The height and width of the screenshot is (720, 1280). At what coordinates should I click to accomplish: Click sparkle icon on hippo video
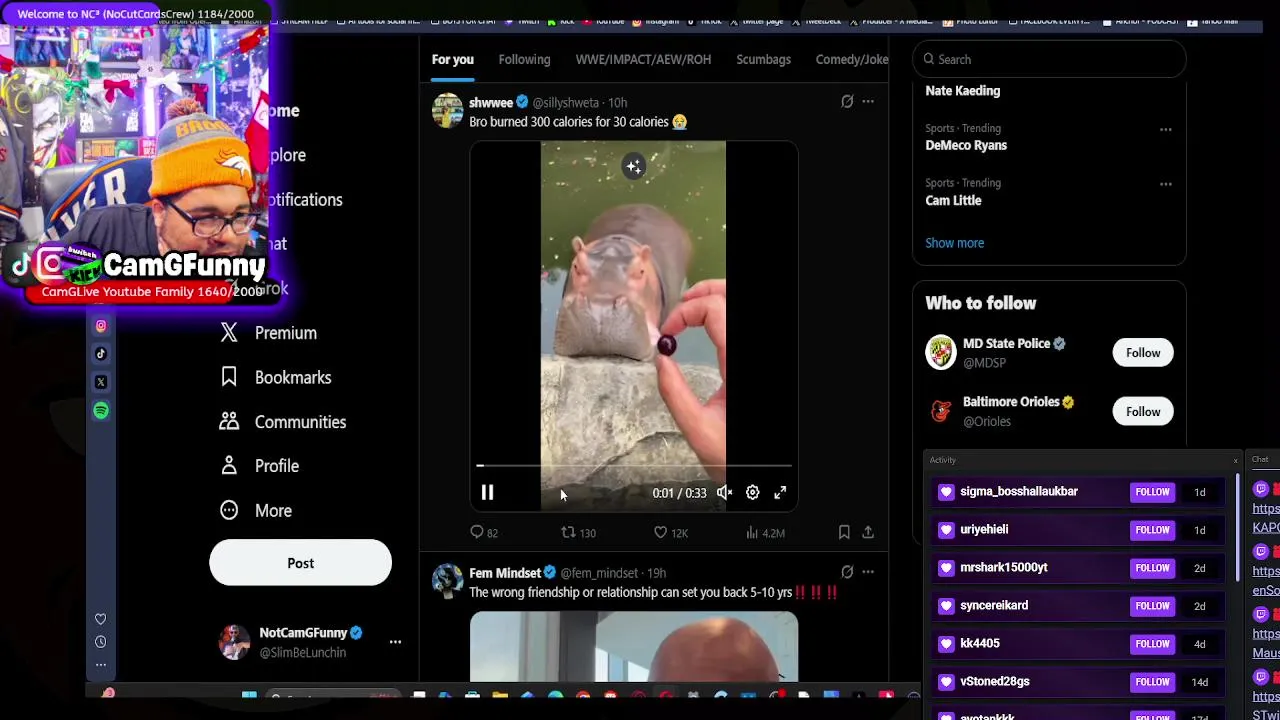pos(634,167)
